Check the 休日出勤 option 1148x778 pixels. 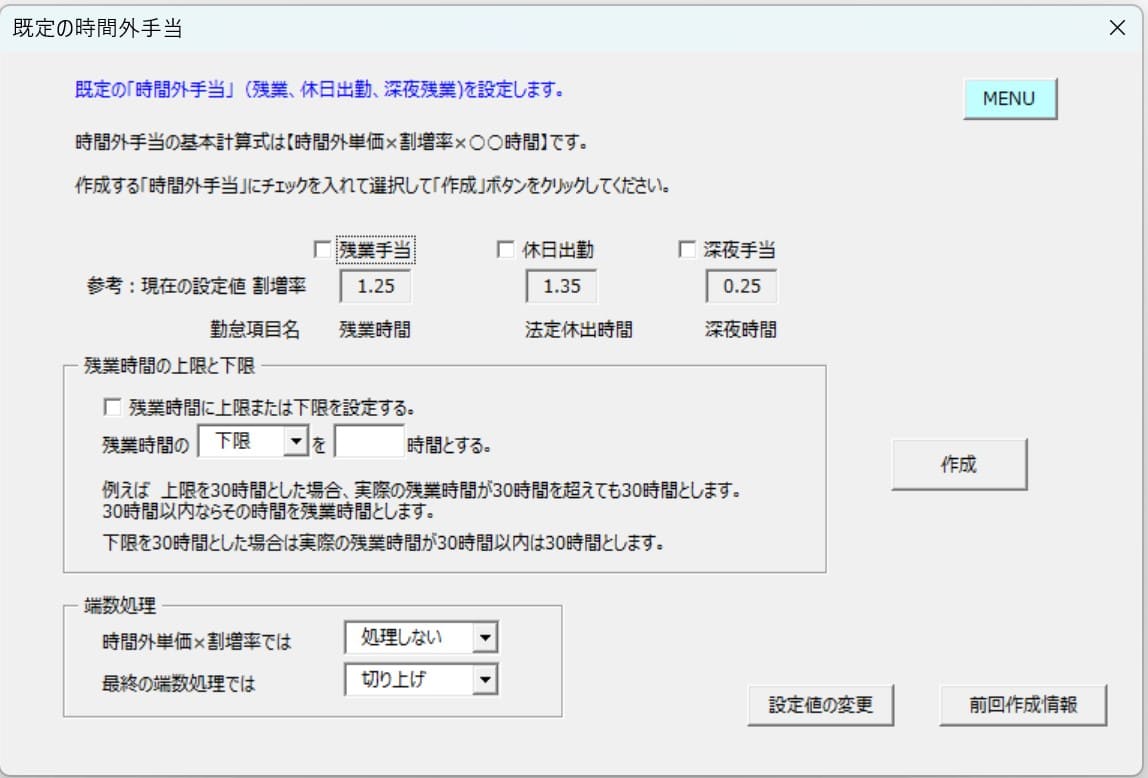point(504,249)
